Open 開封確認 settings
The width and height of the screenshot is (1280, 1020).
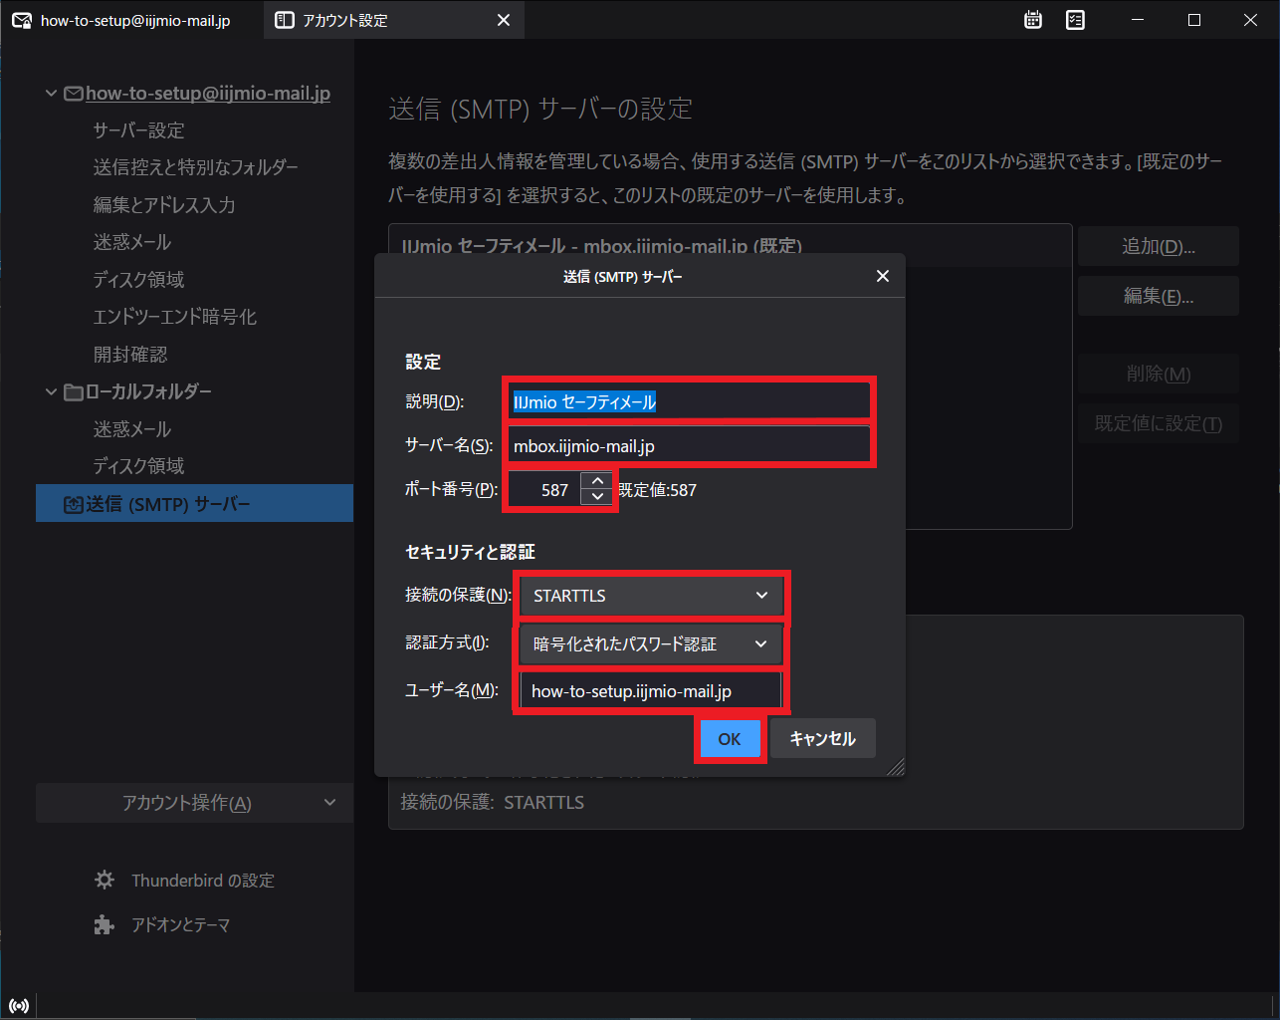click(130, 354)
